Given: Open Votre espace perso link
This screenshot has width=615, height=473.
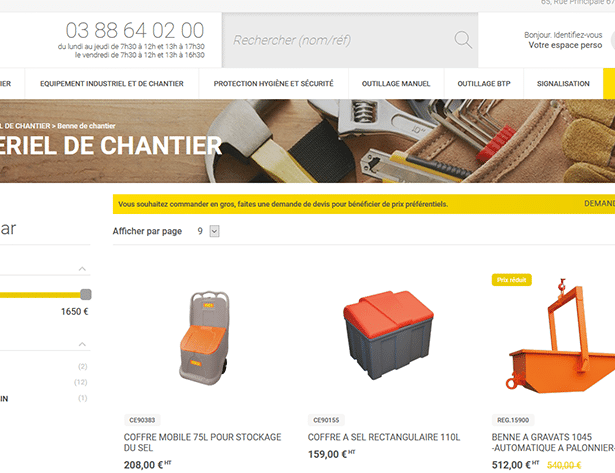Looking at the screenshot, I should (565, 45).
